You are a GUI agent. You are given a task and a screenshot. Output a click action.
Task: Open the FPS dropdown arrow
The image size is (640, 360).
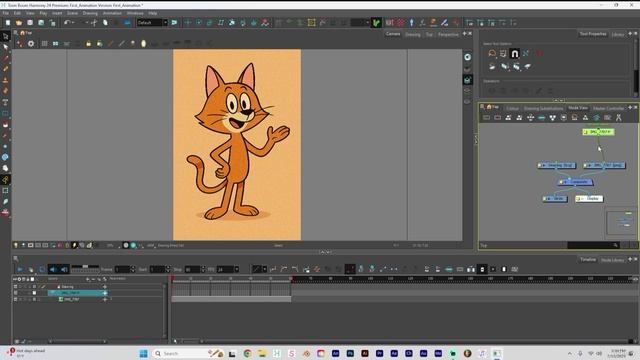pos(236,269)
